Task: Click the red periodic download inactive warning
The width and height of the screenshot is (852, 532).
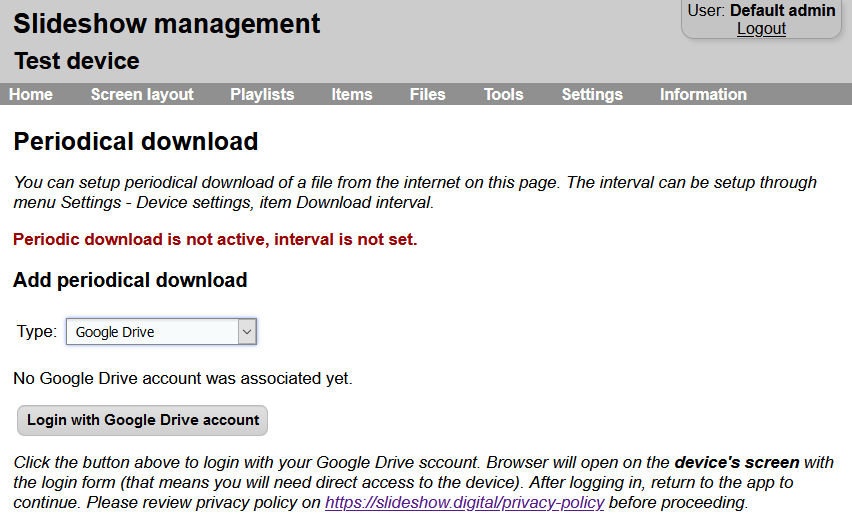Action: [x=215, y=239]
